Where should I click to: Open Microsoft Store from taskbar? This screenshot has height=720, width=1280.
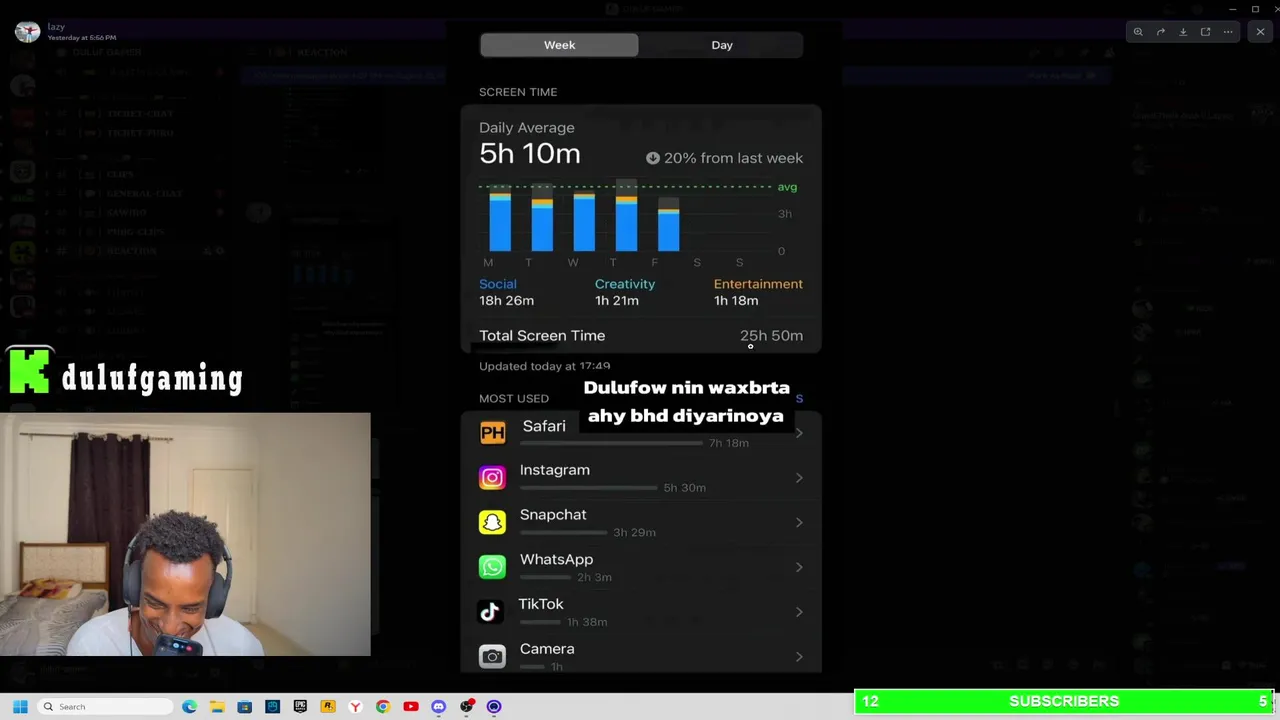point(244,707)
